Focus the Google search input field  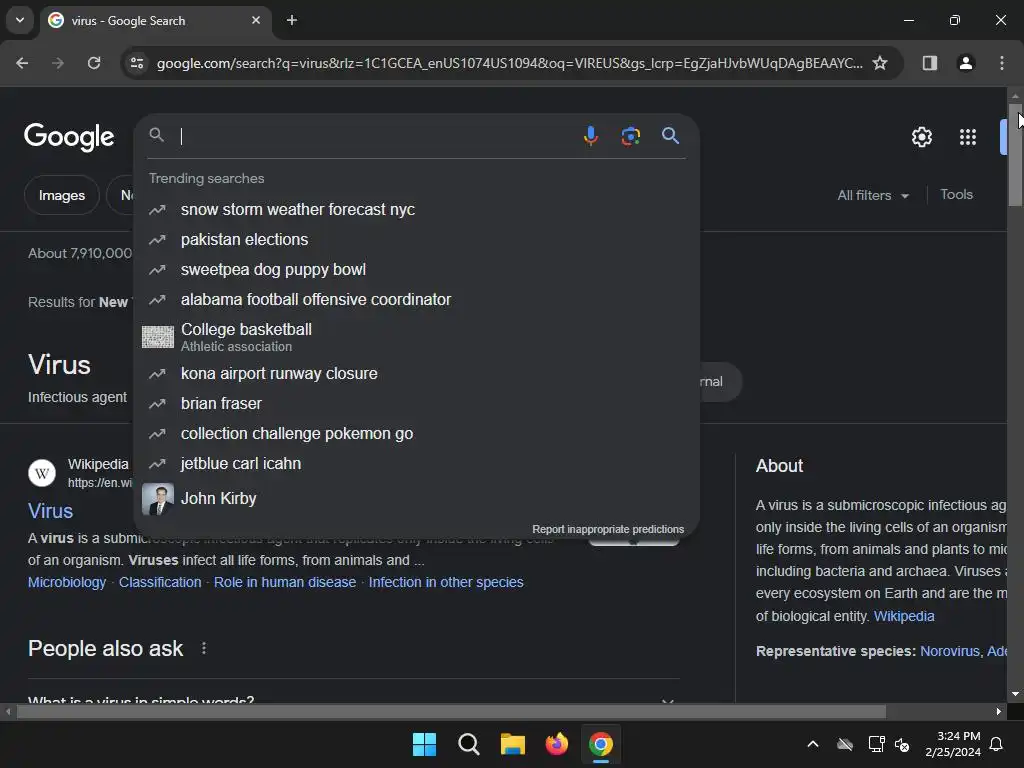pyautogui.click(x=376, y=136)
